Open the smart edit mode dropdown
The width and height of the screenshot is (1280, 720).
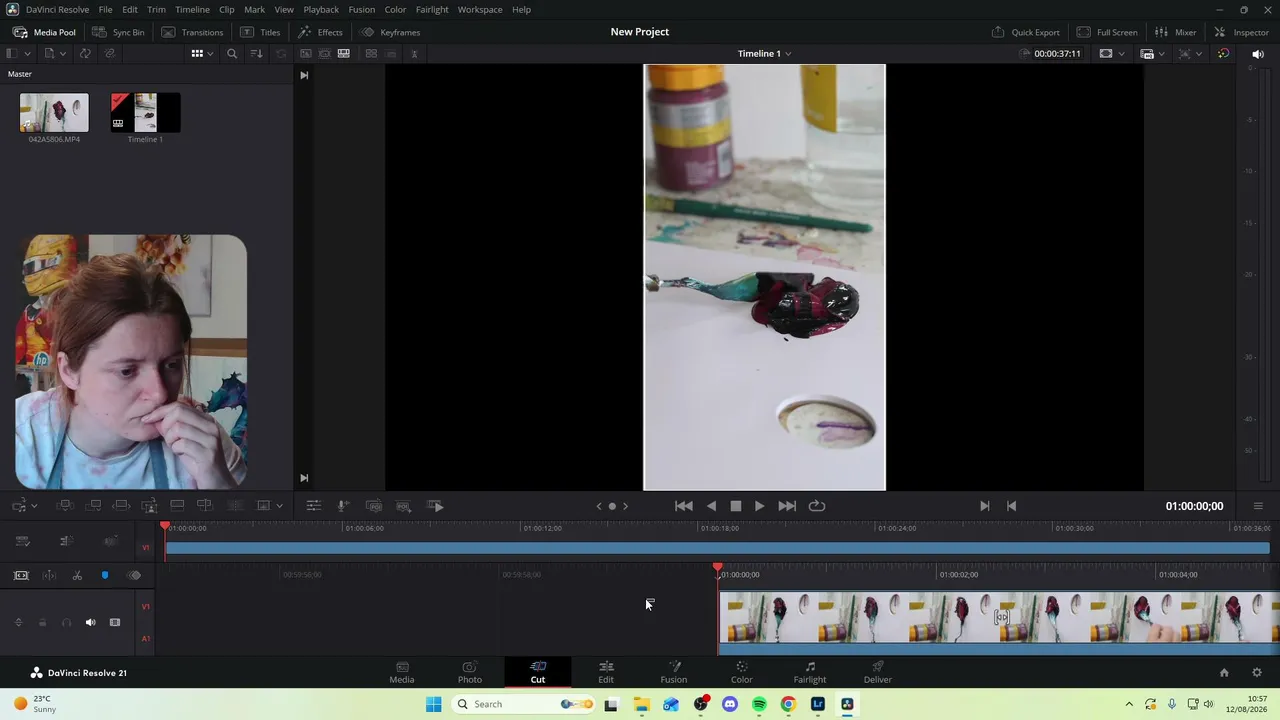35,506
